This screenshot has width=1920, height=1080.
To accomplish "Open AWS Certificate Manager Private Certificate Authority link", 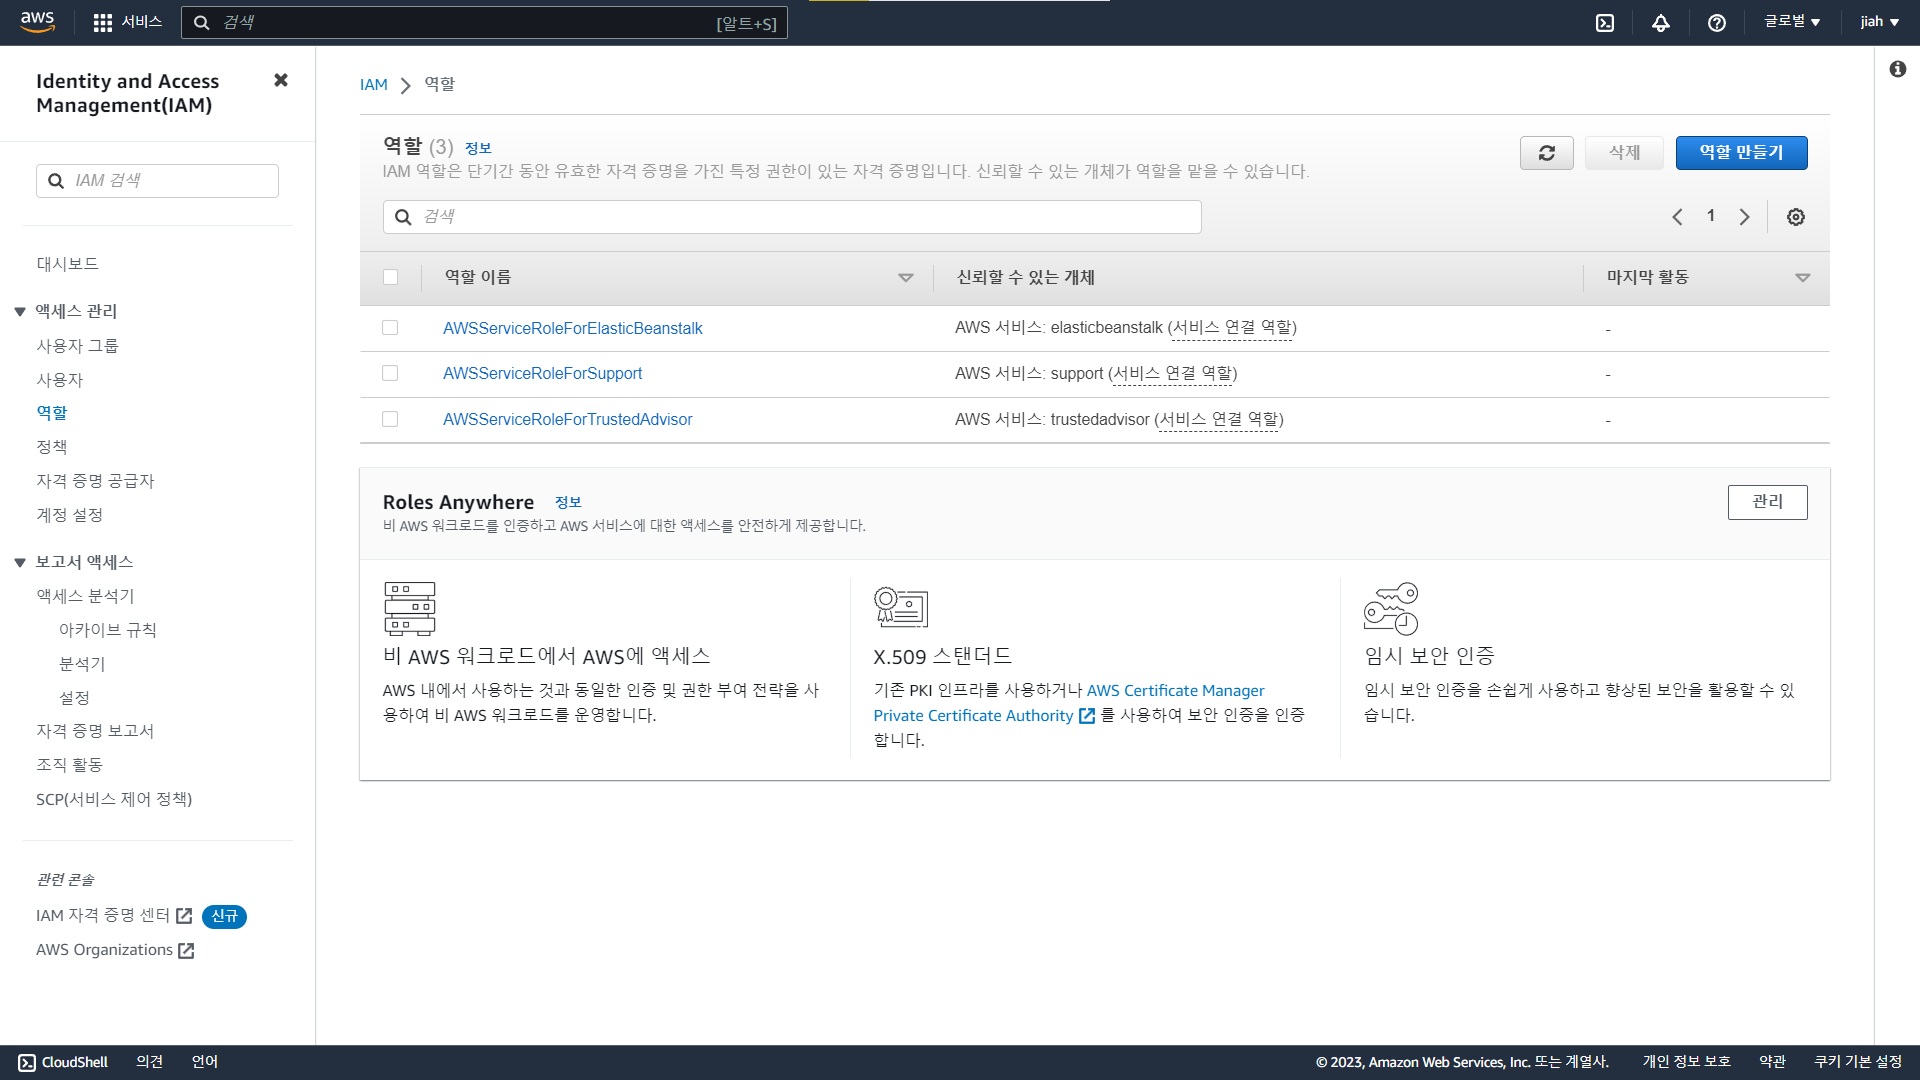I will 1069,703.
